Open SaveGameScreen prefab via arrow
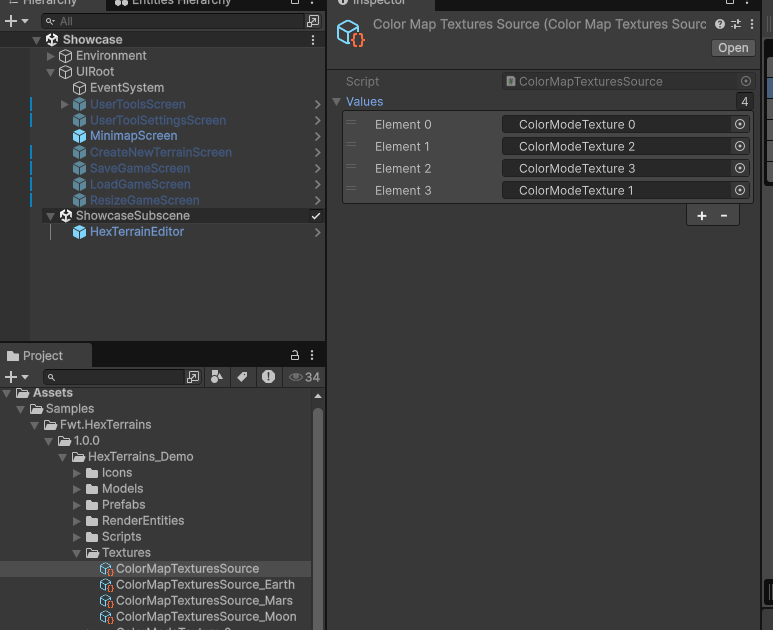Viewport: 773px width, 630px height. click(317, 169)
